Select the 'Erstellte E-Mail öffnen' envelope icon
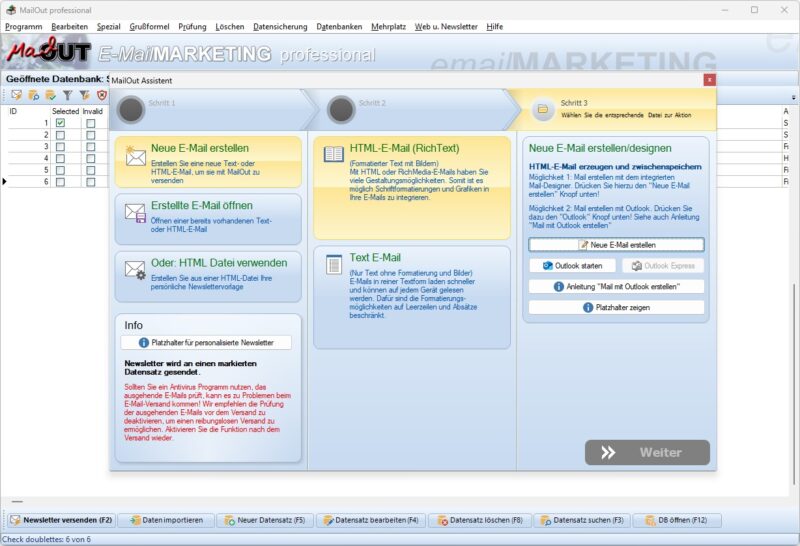 tap(136, 213)
